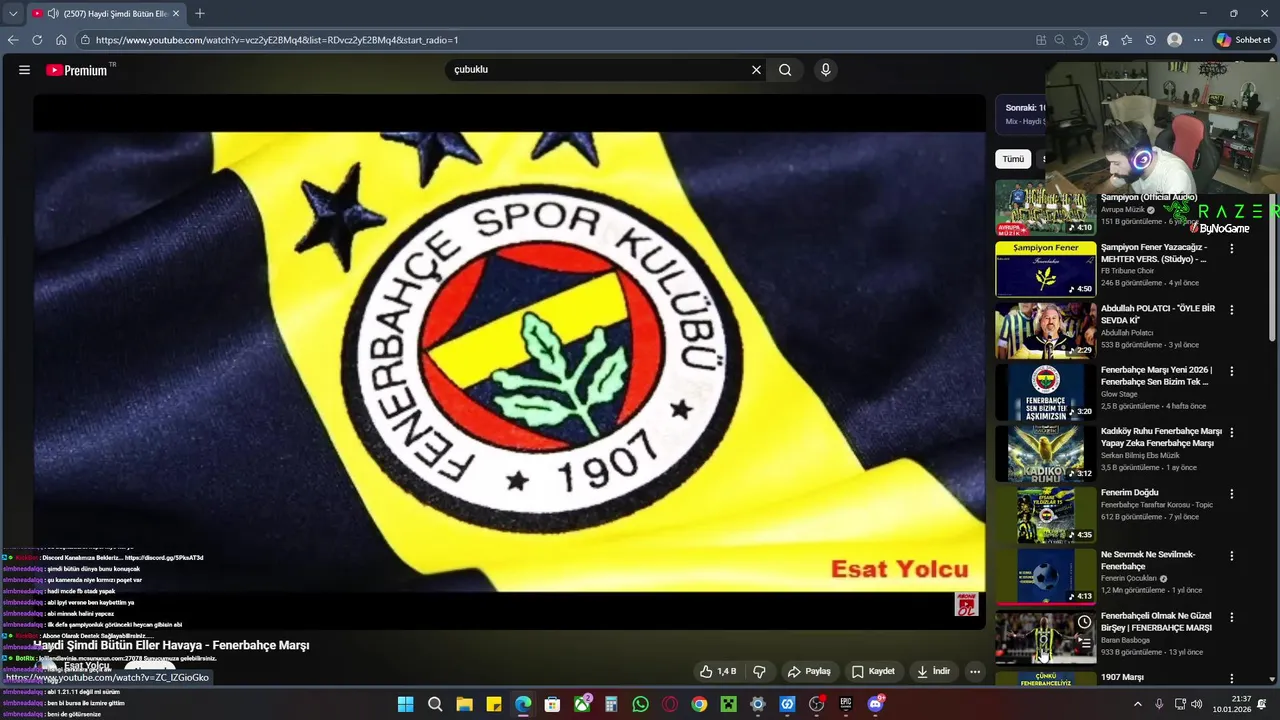Screen dimensions: 1280x720
Task: Select the Tümü filter chip
Action: tap(1013, 159)
